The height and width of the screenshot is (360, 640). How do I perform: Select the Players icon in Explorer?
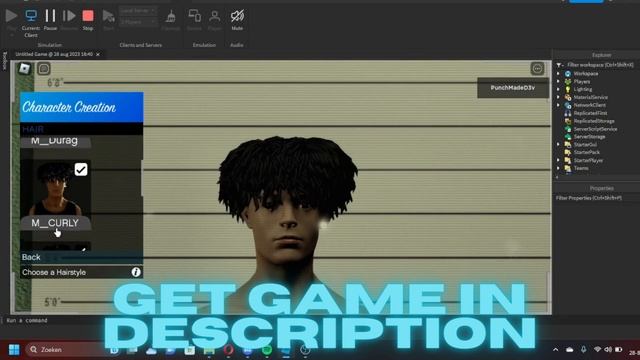(568, 82)
